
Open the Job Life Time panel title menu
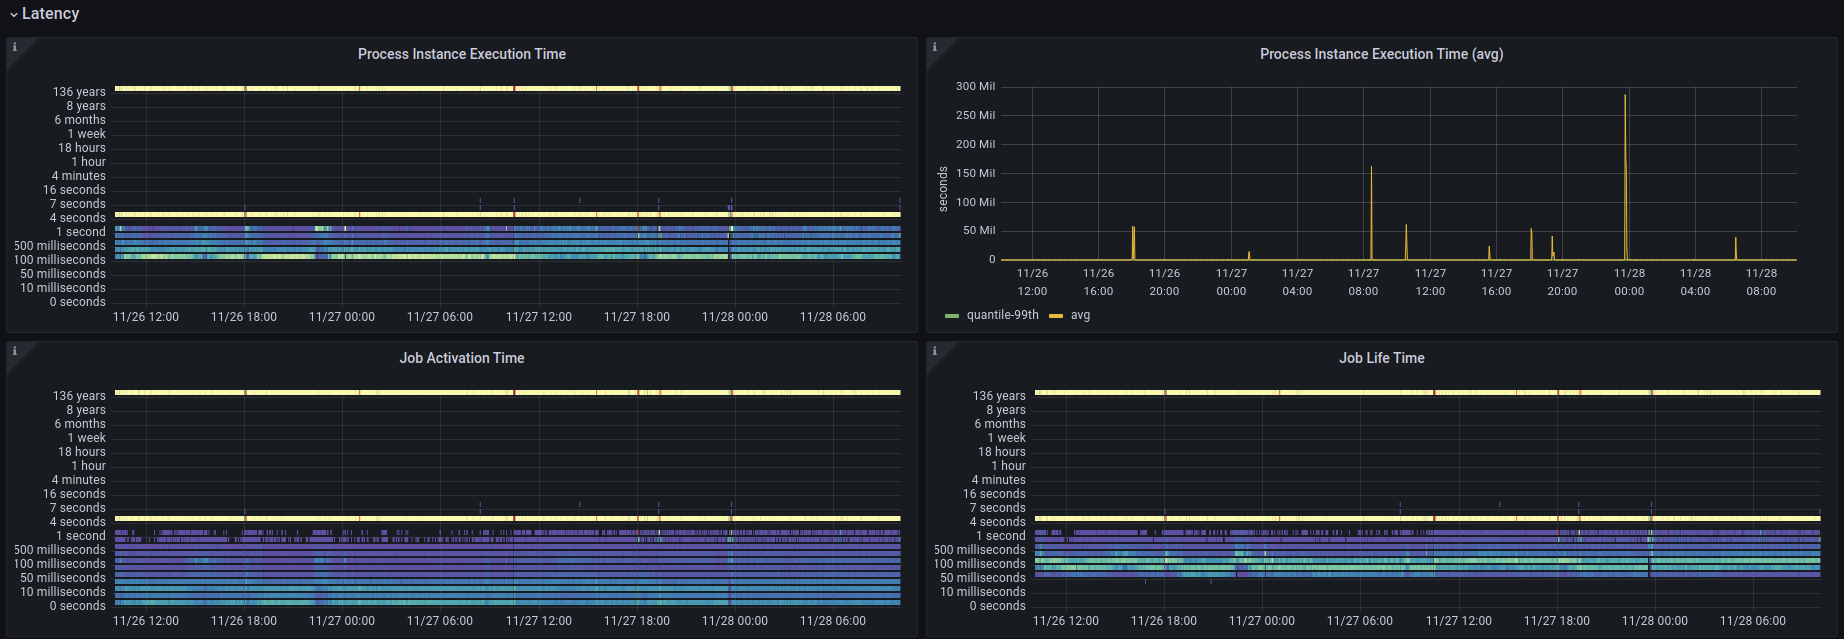pyautogui.click(x=1382, y=358)
